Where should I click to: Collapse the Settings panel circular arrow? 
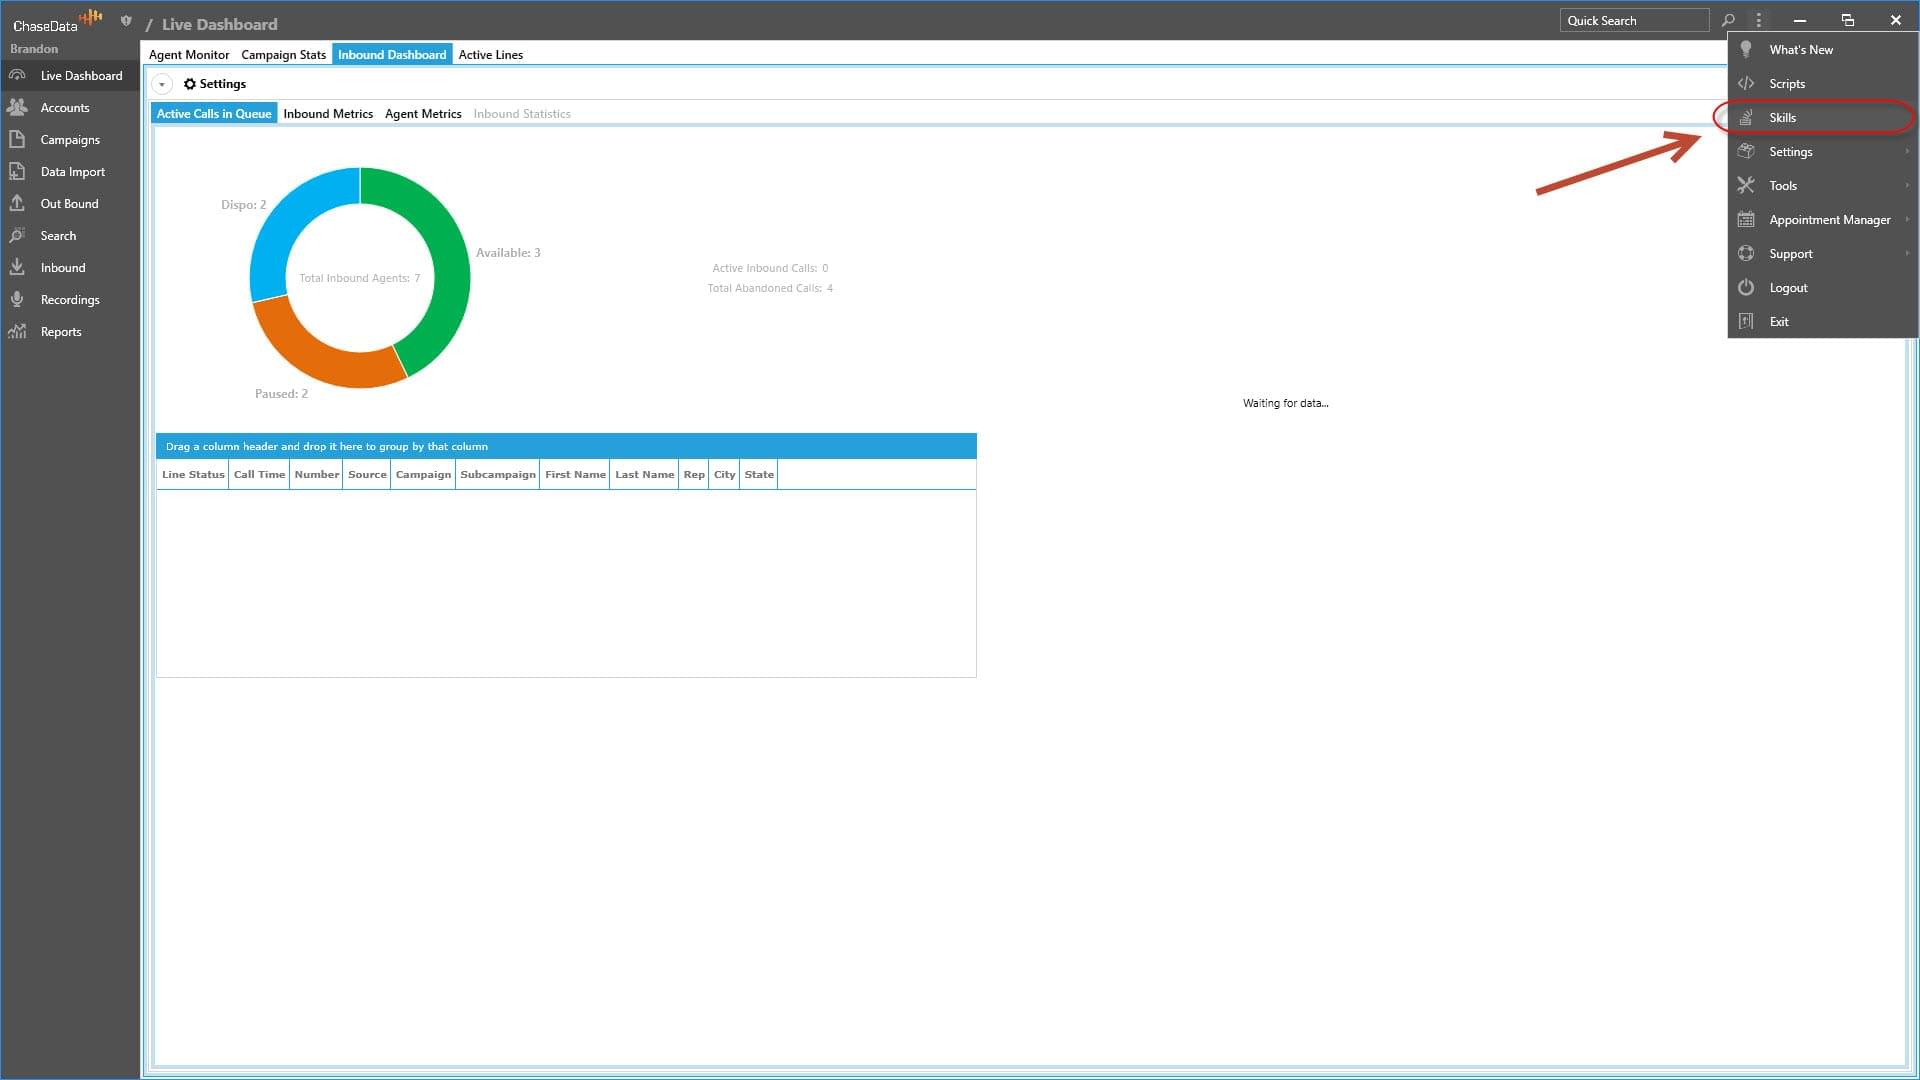point(162,84)
